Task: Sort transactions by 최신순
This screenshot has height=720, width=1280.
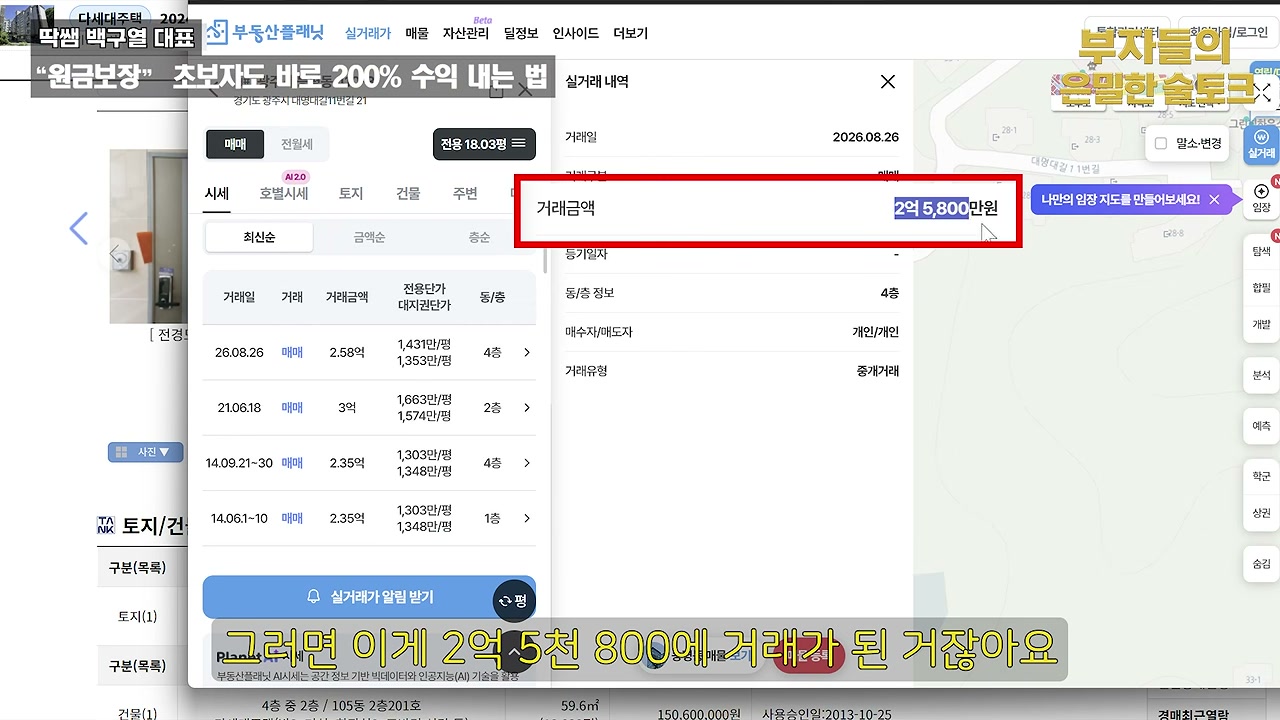Action: (259, 238)
